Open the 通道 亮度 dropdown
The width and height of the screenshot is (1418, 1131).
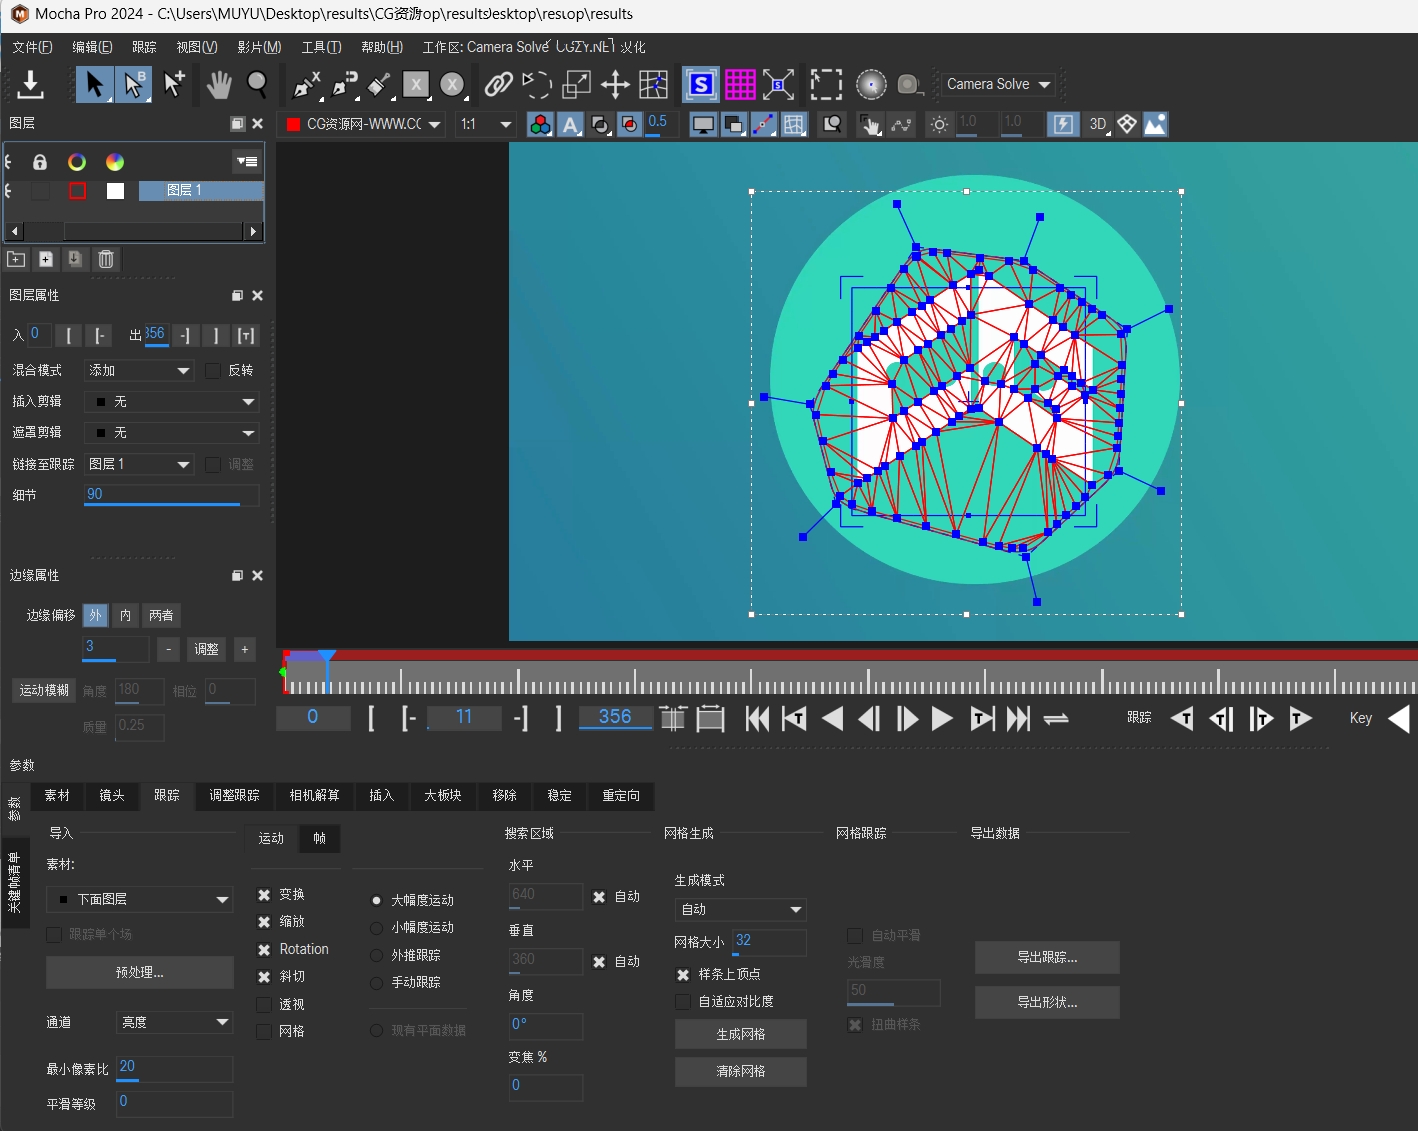(175, 1022)
